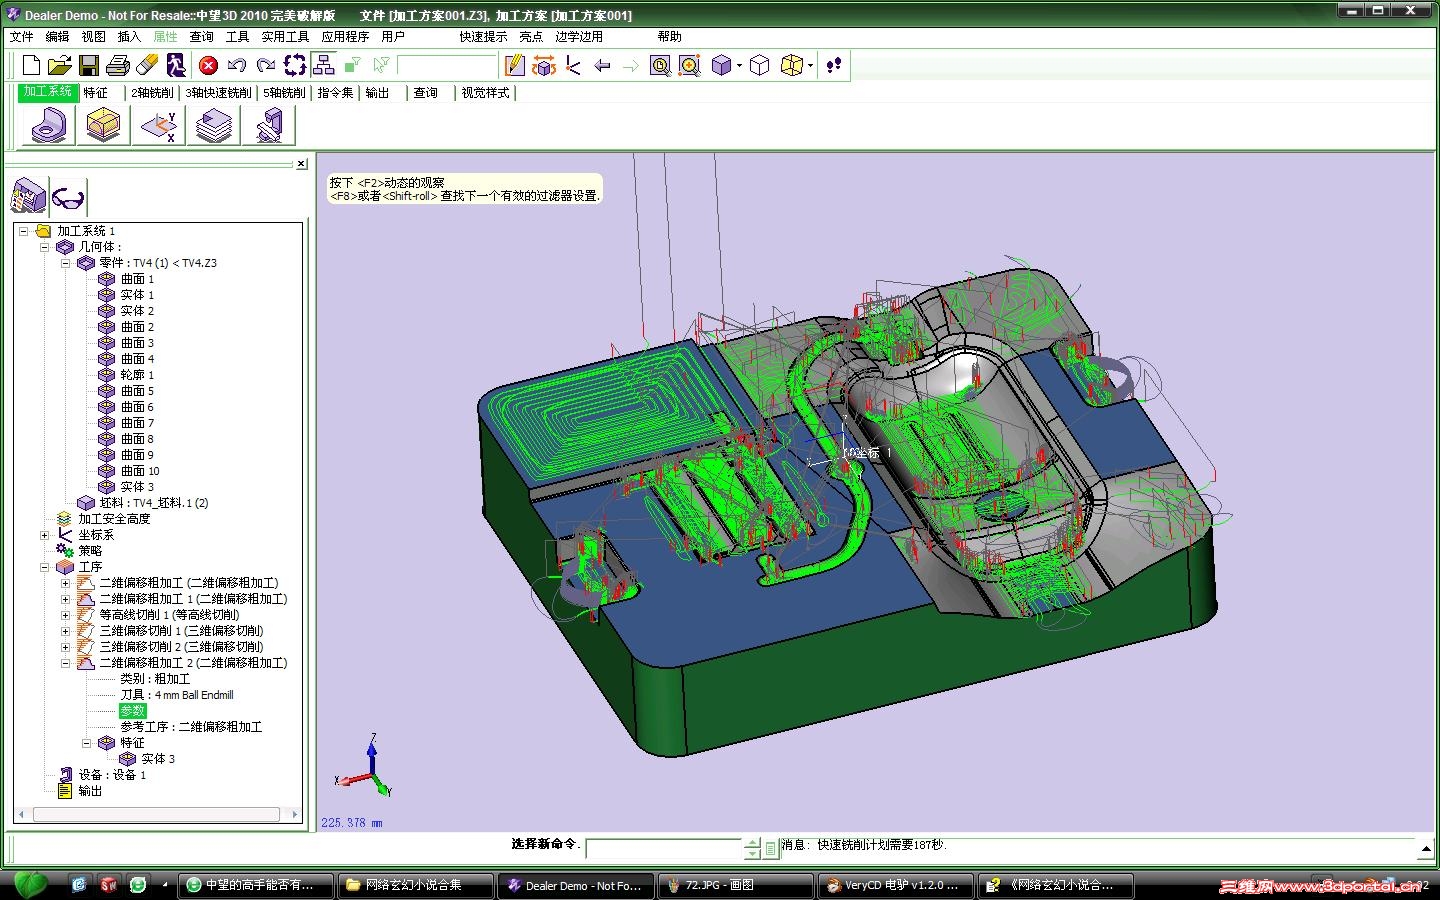
Task: Click the notepad with pencil icon
Action: click(515, 66)
